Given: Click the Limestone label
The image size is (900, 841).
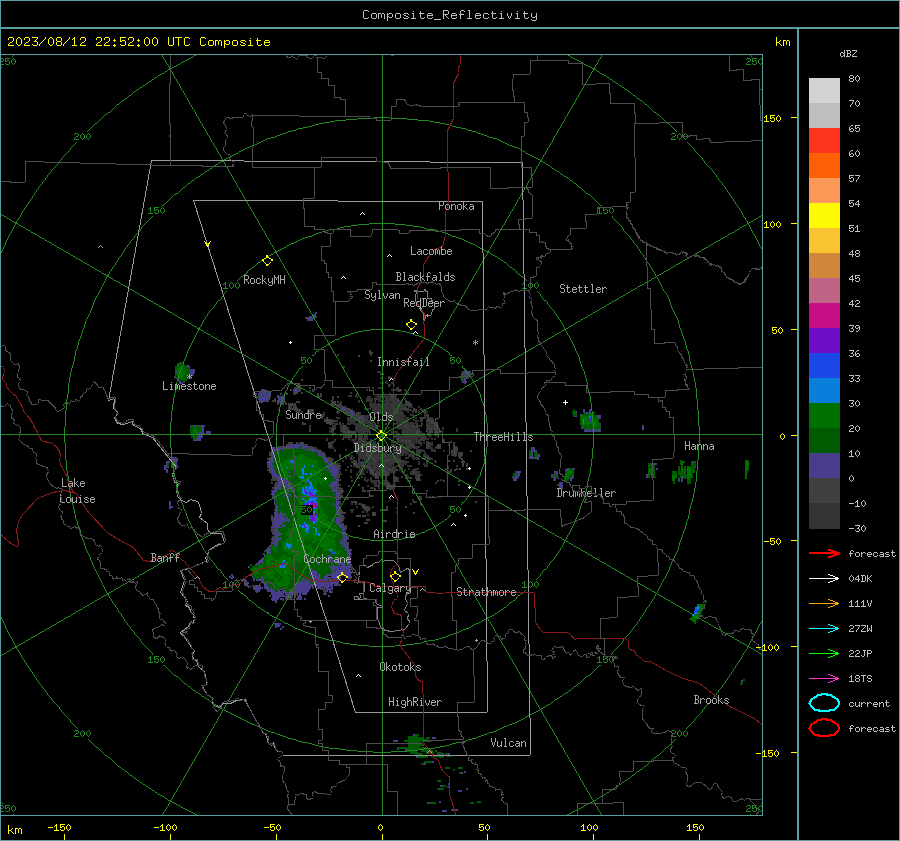Looking at the screenshot, I should [189, 386].
